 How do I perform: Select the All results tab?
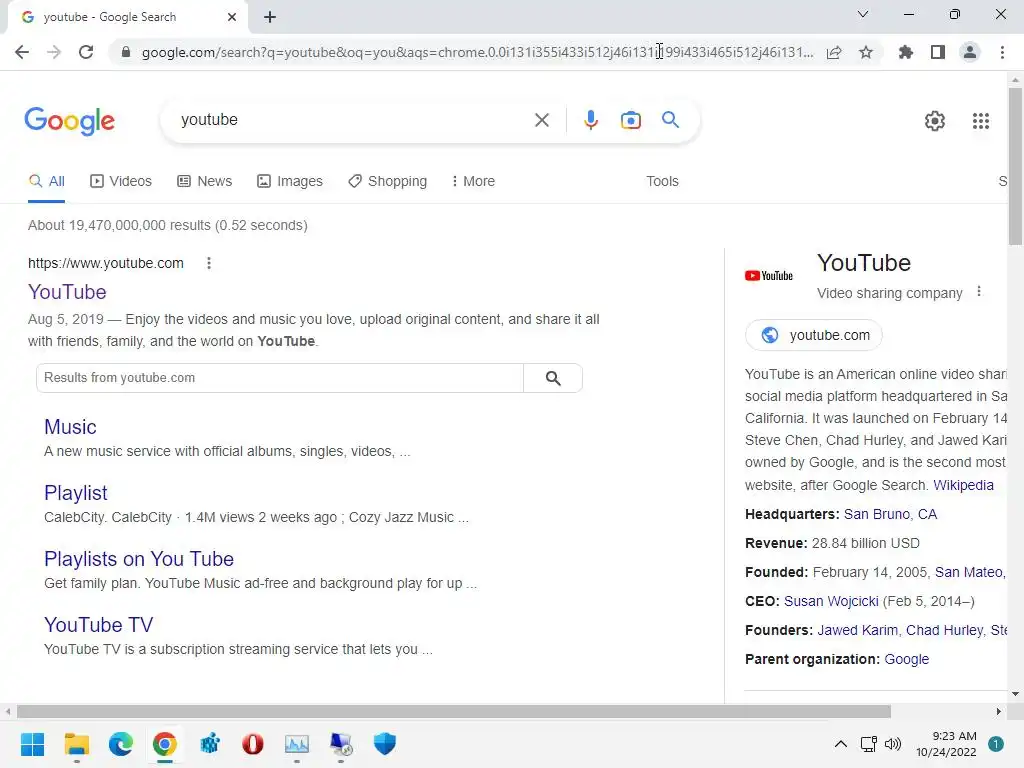click(x=46, y=182)
